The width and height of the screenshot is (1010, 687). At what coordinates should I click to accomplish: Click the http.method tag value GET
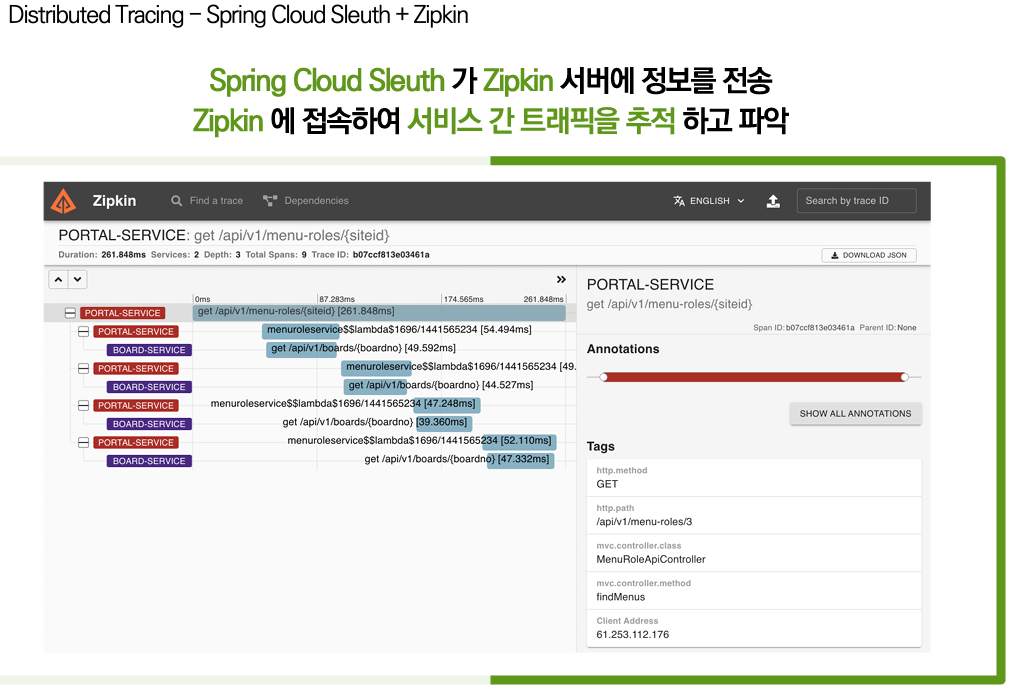(607, 484)
